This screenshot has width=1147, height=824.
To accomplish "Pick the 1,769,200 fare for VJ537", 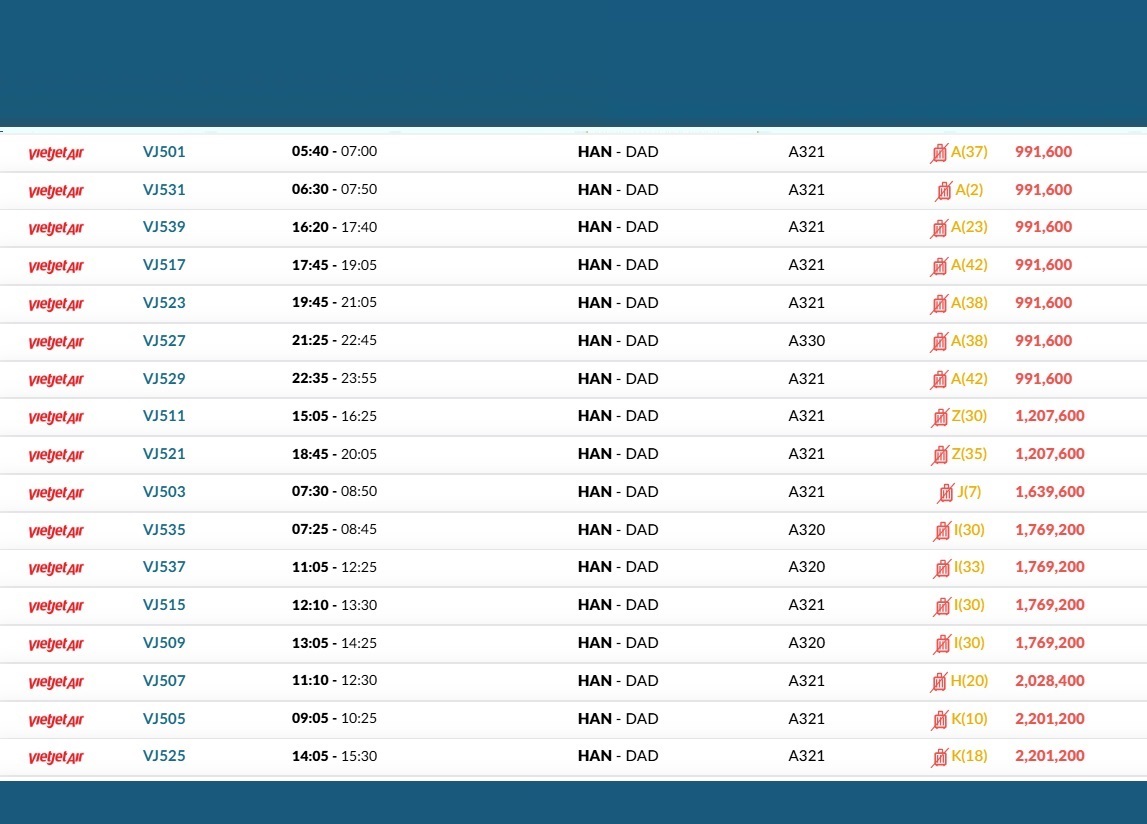I will click(x=1050, y=567).
